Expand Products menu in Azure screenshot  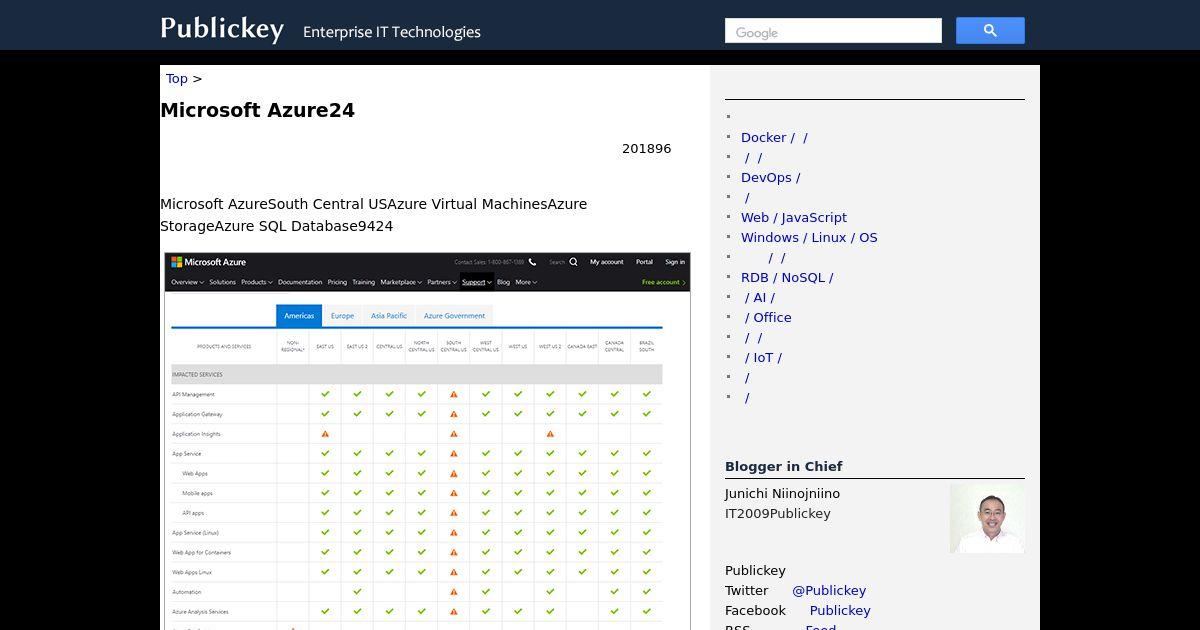click(257, 282)
